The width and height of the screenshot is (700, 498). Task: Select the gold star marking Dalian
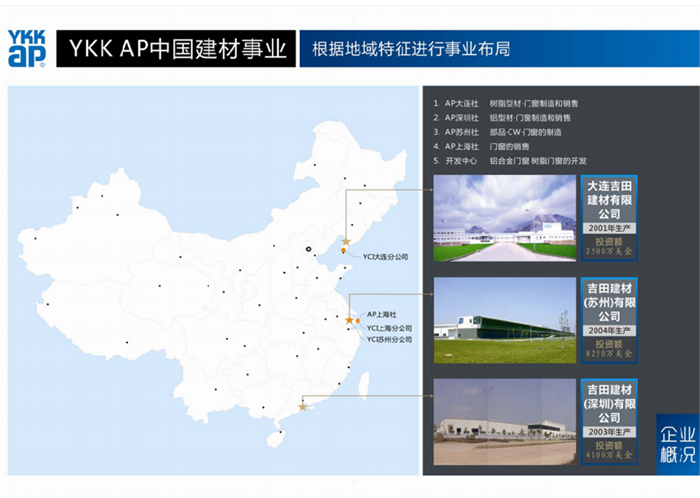[x=346, y=242]
